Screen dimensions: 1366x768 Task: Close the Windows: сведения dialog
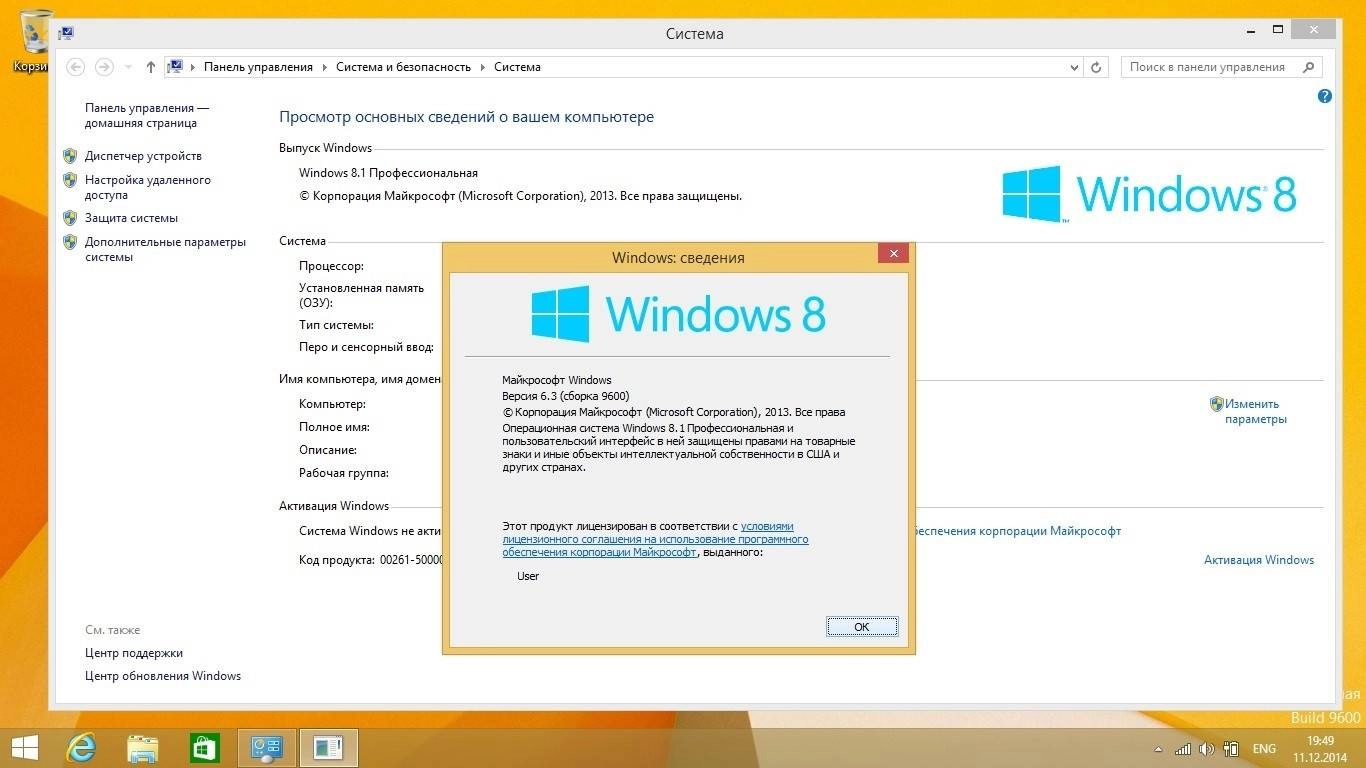click(x=893, y=253)
